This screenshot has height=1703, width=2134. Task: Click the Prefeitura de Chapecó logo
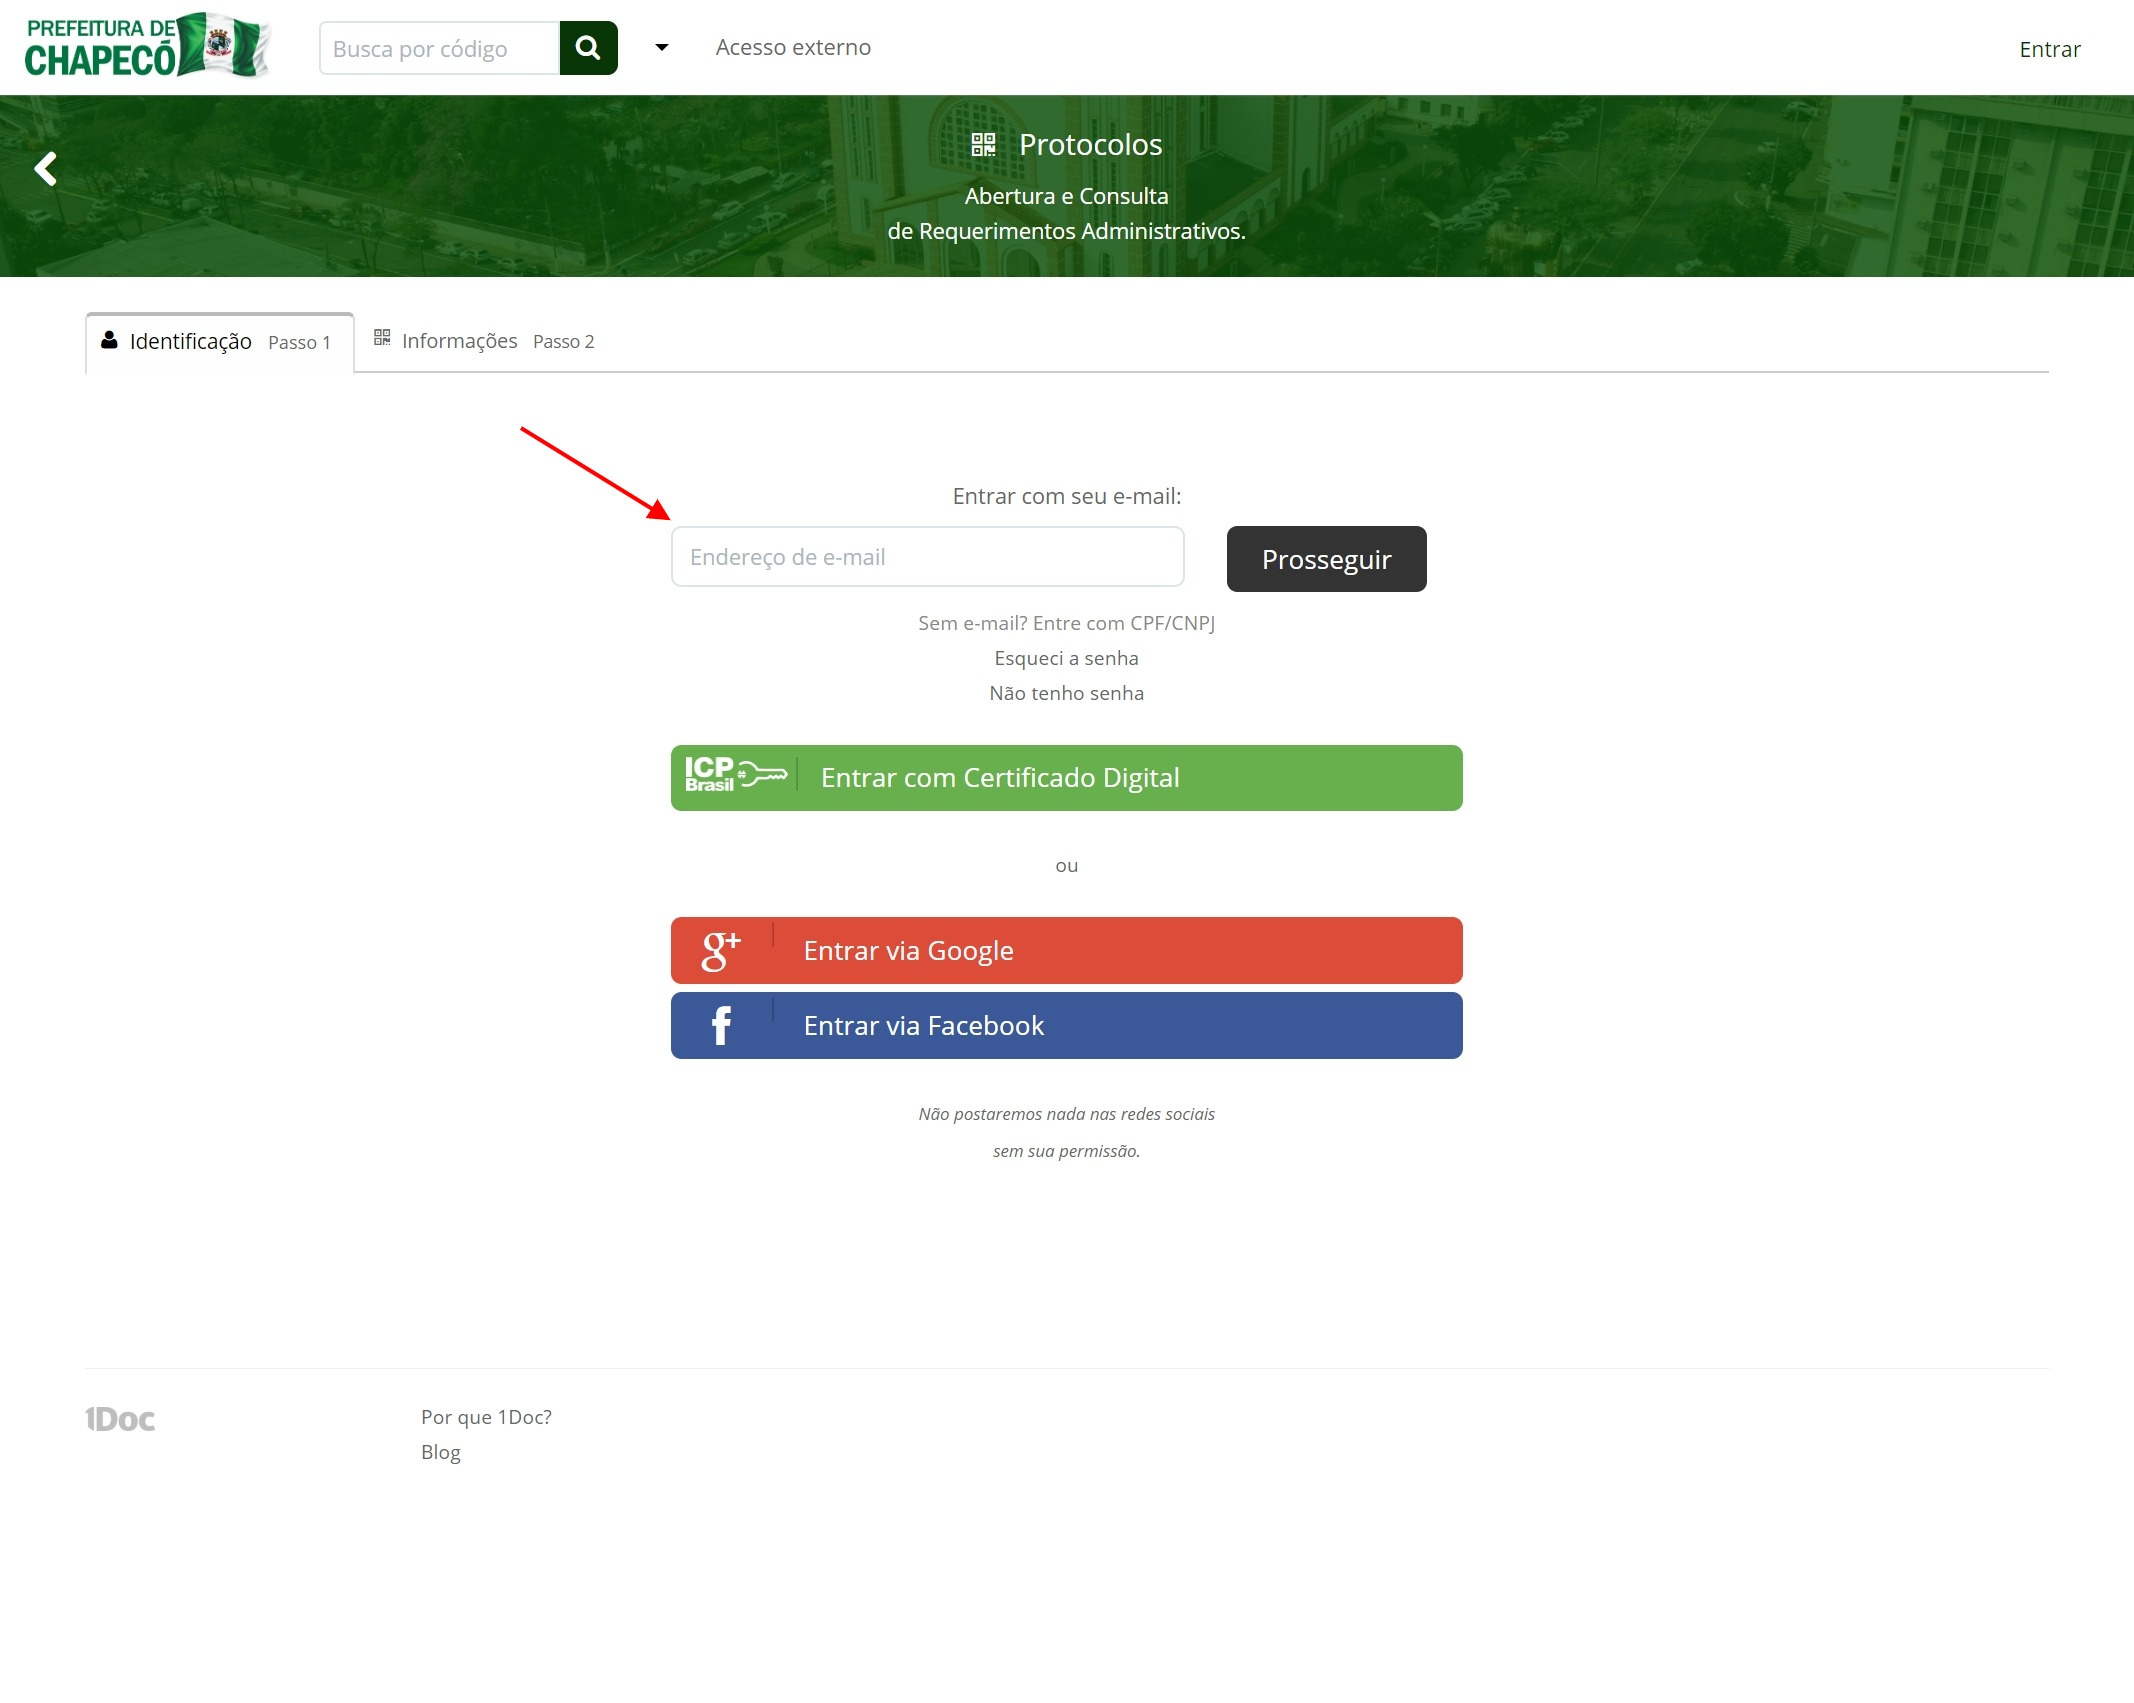click(147, 46)
